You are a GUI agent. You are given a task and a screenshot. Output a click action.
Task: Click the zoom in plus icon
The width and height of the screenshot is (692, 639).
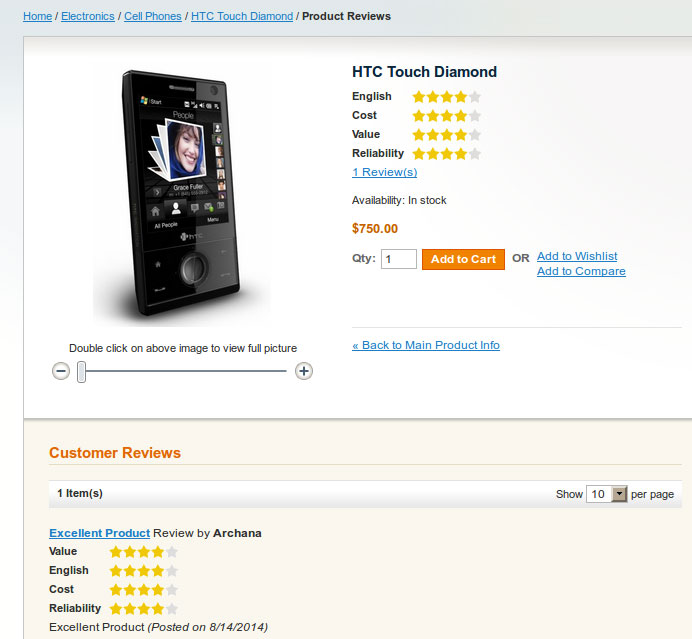(x=304, y=371)
